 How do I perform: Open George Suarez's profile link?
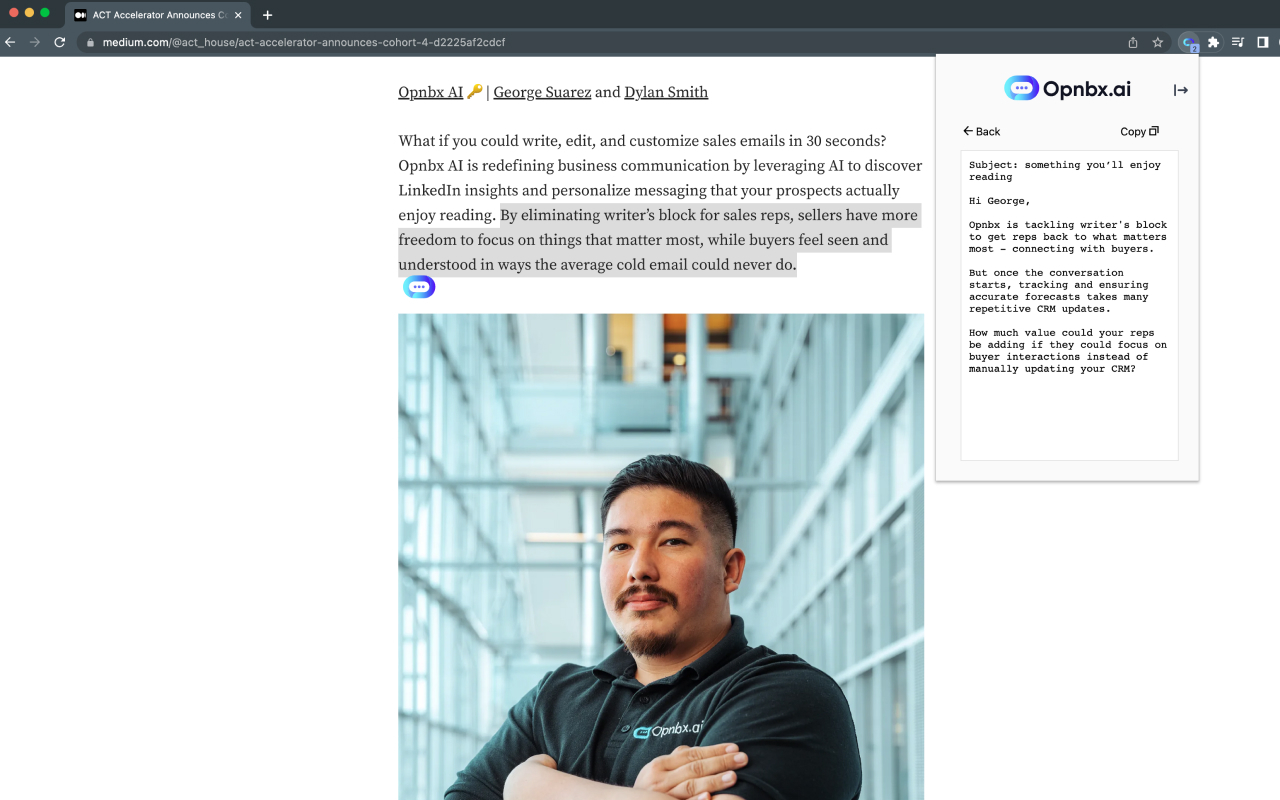[x=542, y=92]
